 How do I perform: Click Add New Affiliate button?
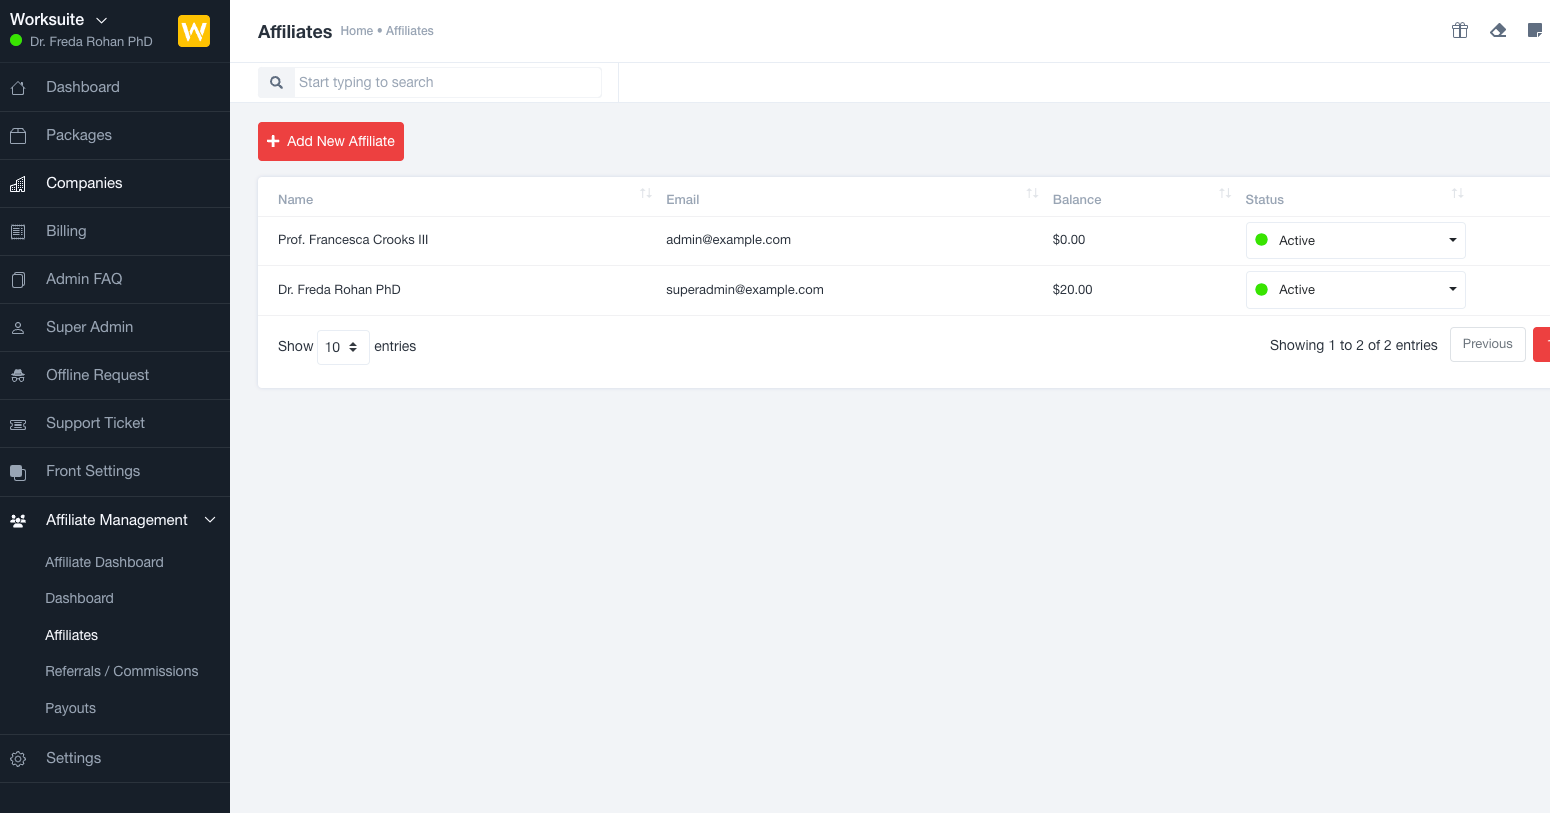coord(331,141)
